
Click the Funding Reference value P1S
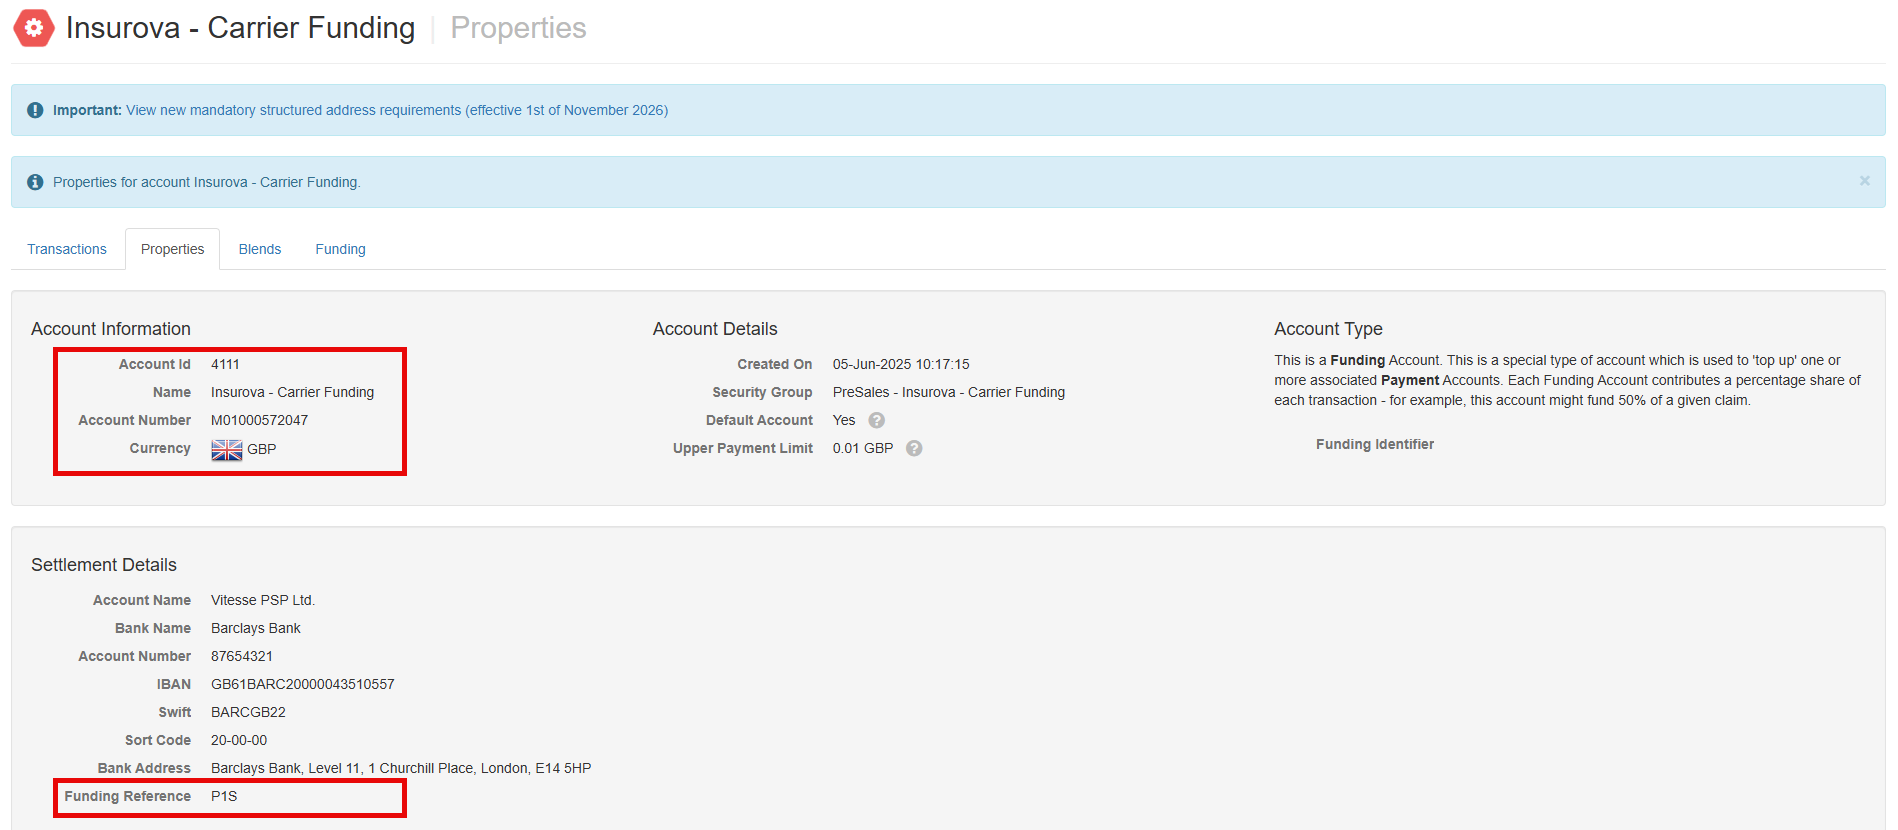pyautogui.click(x=224, y=796)
